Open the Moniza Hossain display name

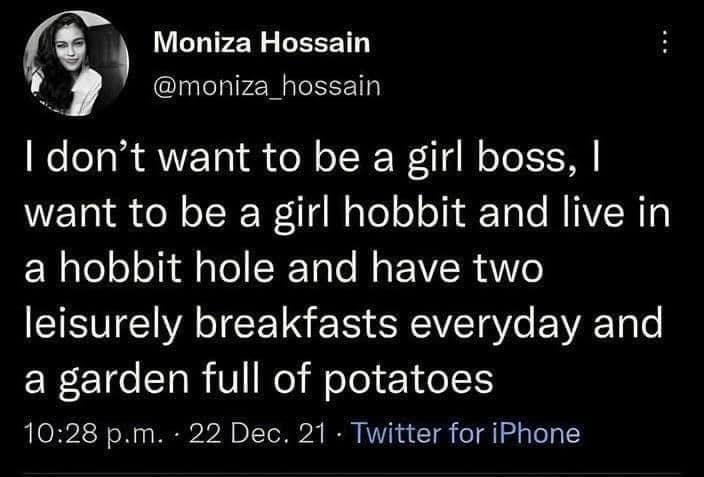click(x=263, y=43)
